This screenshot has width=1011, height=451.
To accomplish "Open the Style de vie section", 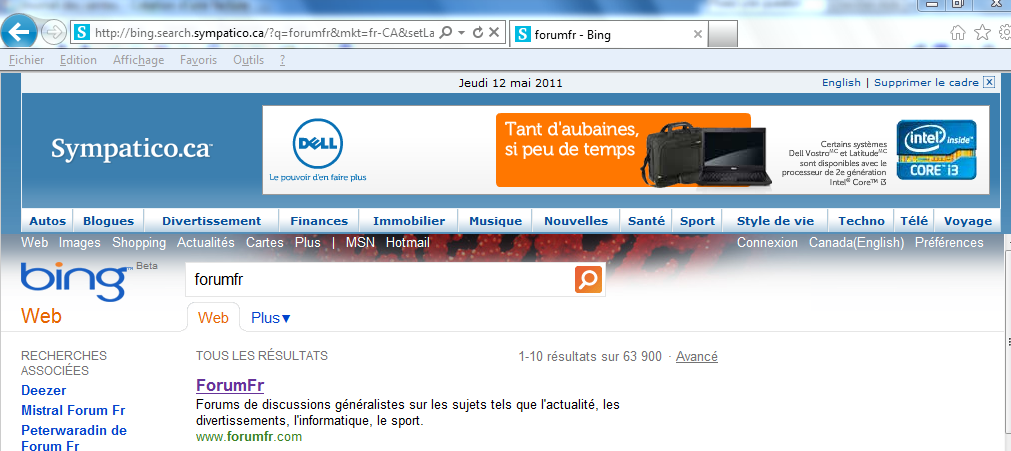I will point(775,221).
